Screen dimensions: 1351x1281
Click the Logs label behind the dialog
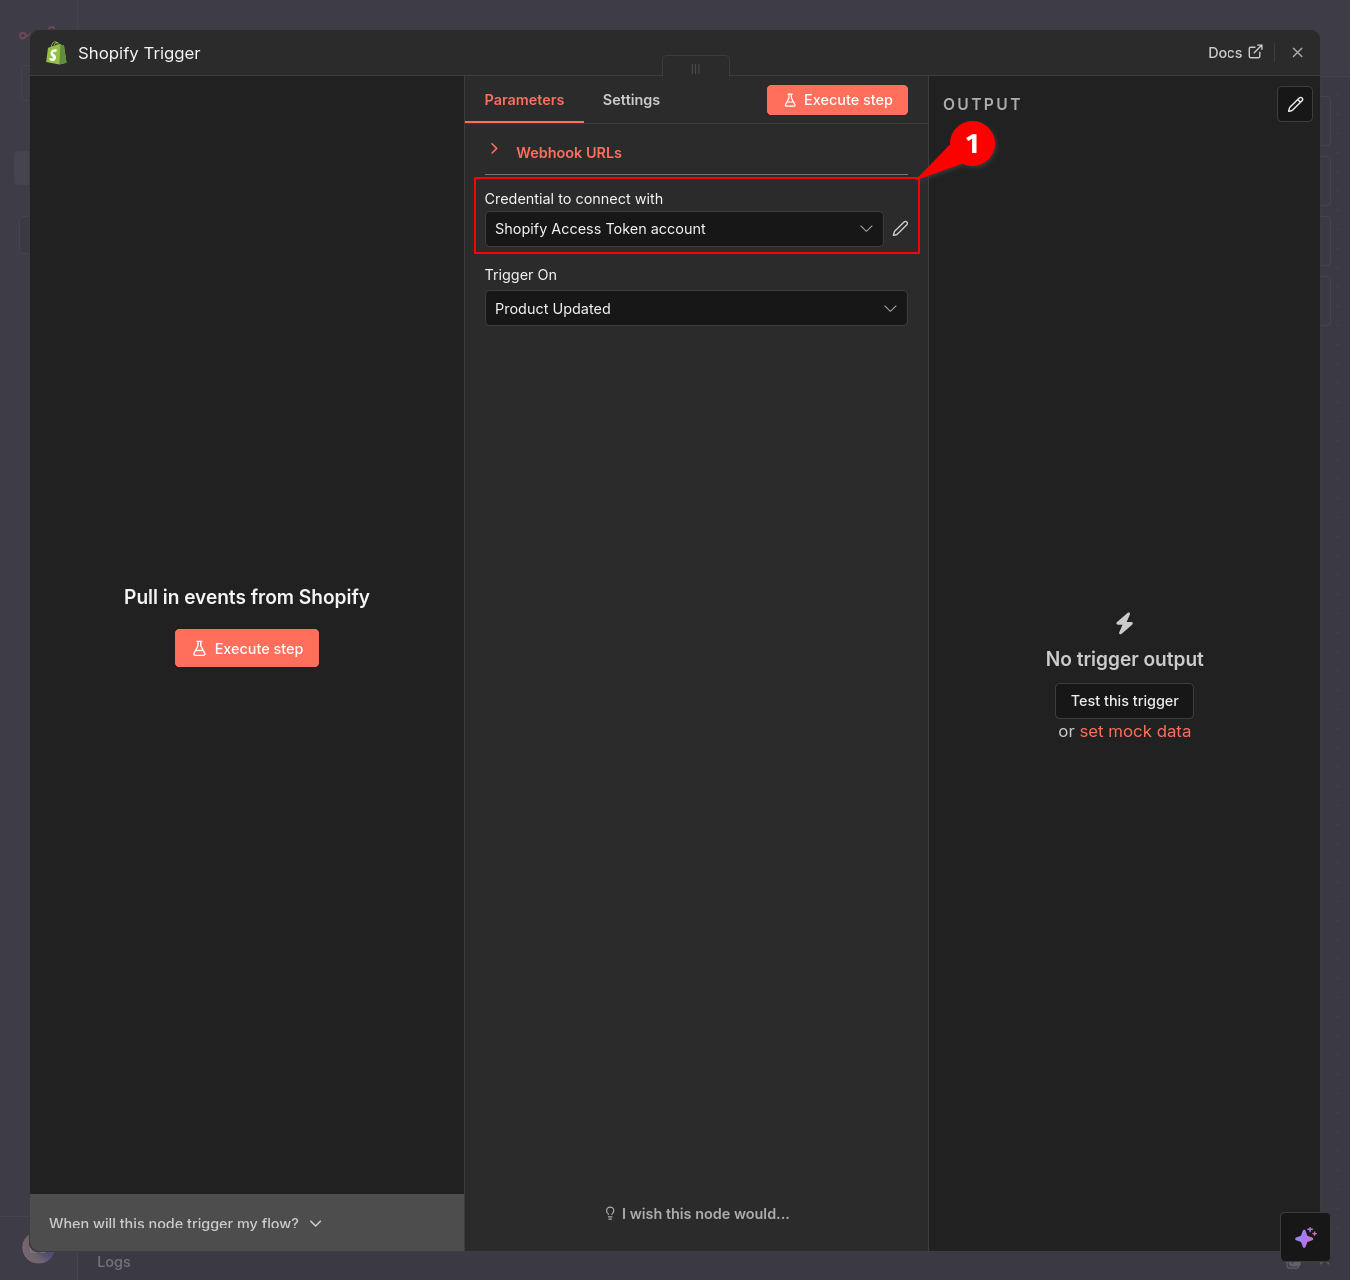(x=114, y=1262)
